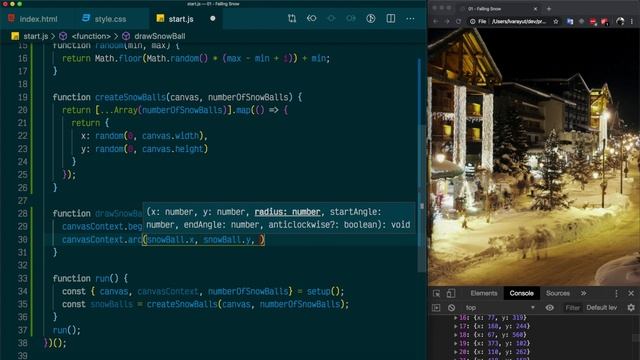Toggle the console live expression eye icon

pyautogui.click(x=550, y=308)
